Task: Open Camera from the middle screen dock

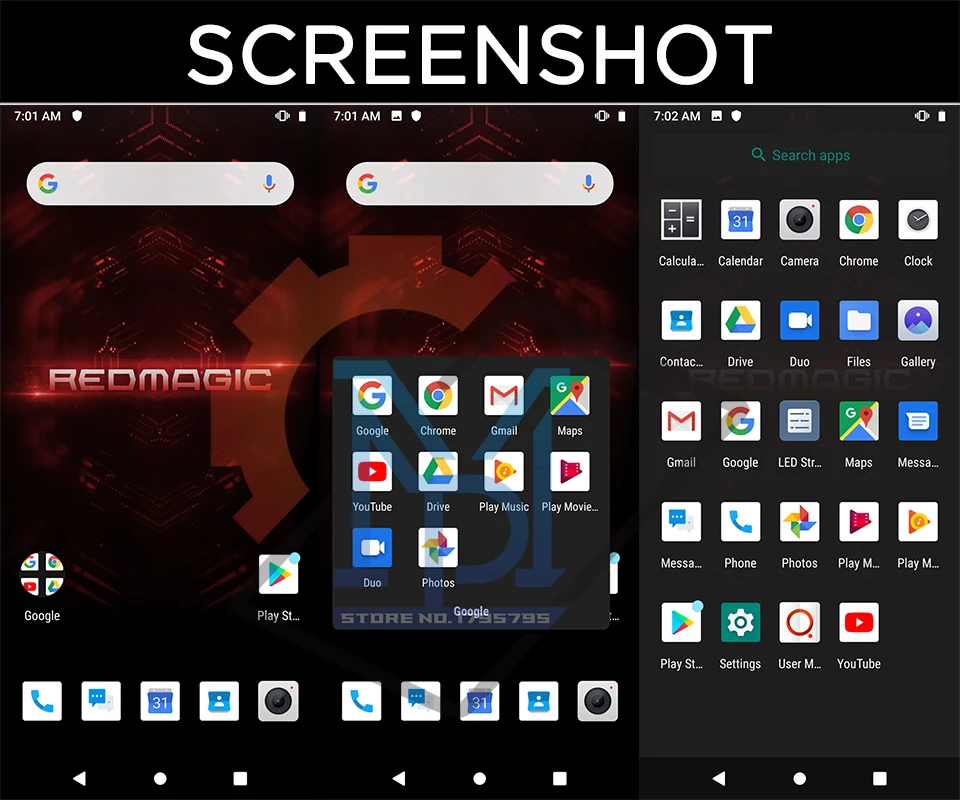Action: (598, 701)
